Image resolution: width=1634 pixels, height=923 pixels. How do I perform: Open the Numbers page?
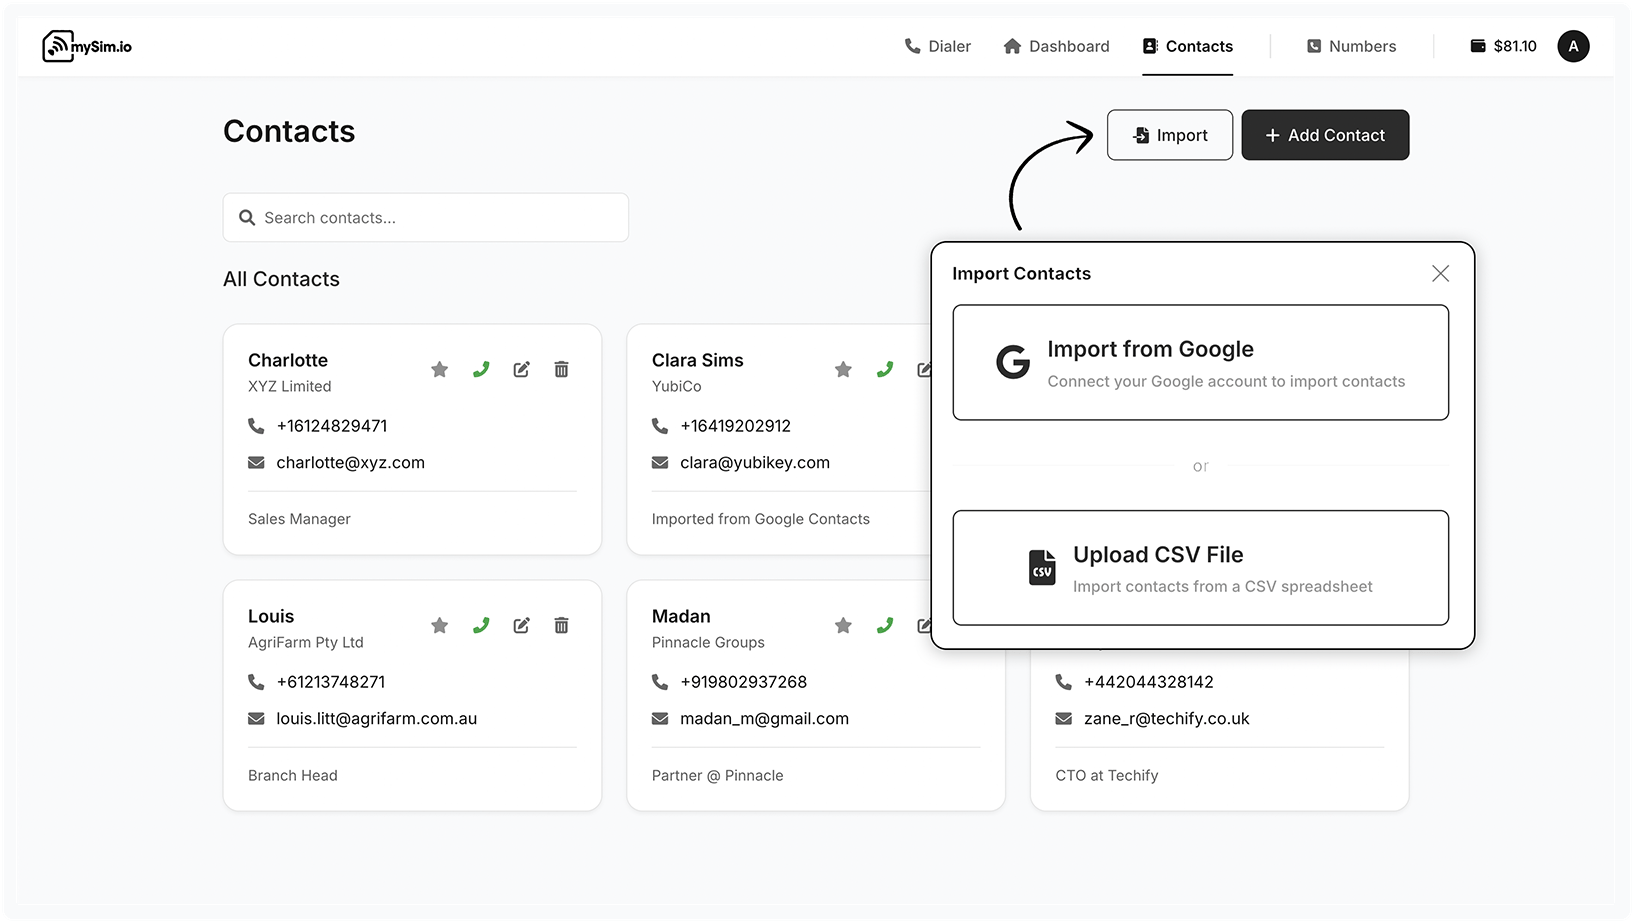tap(1351, 46)
